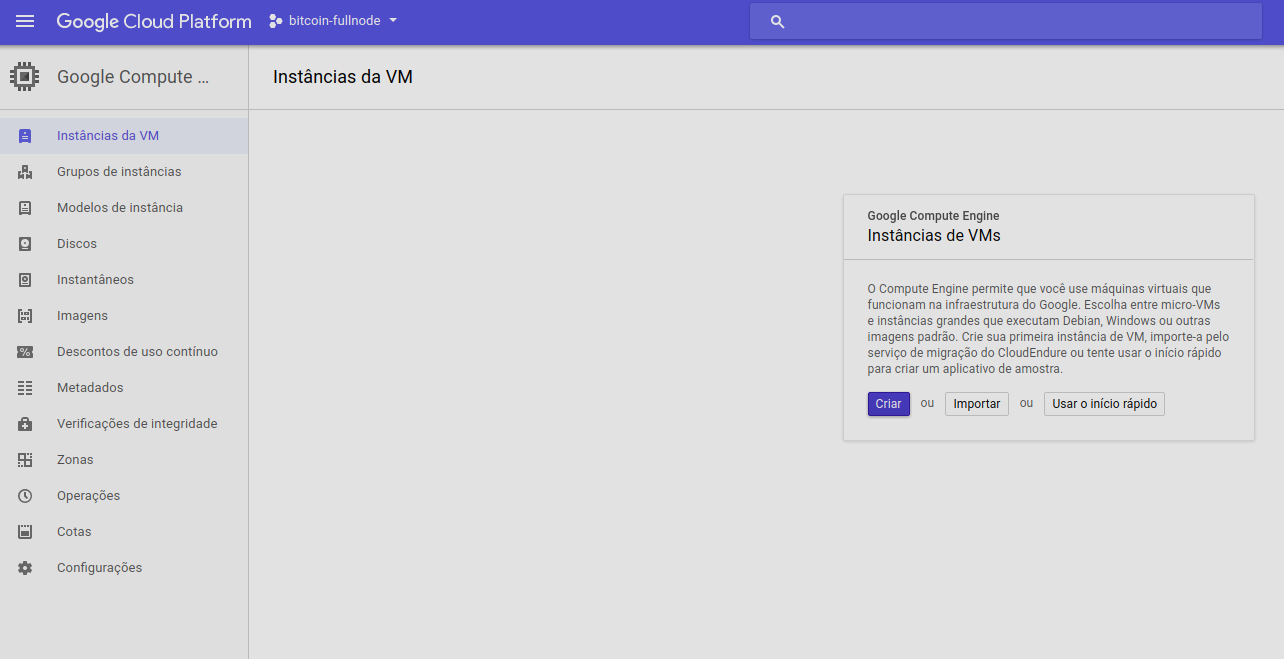Open the bitcoin-fullnode project dropdown

click(x=334, y=21)
